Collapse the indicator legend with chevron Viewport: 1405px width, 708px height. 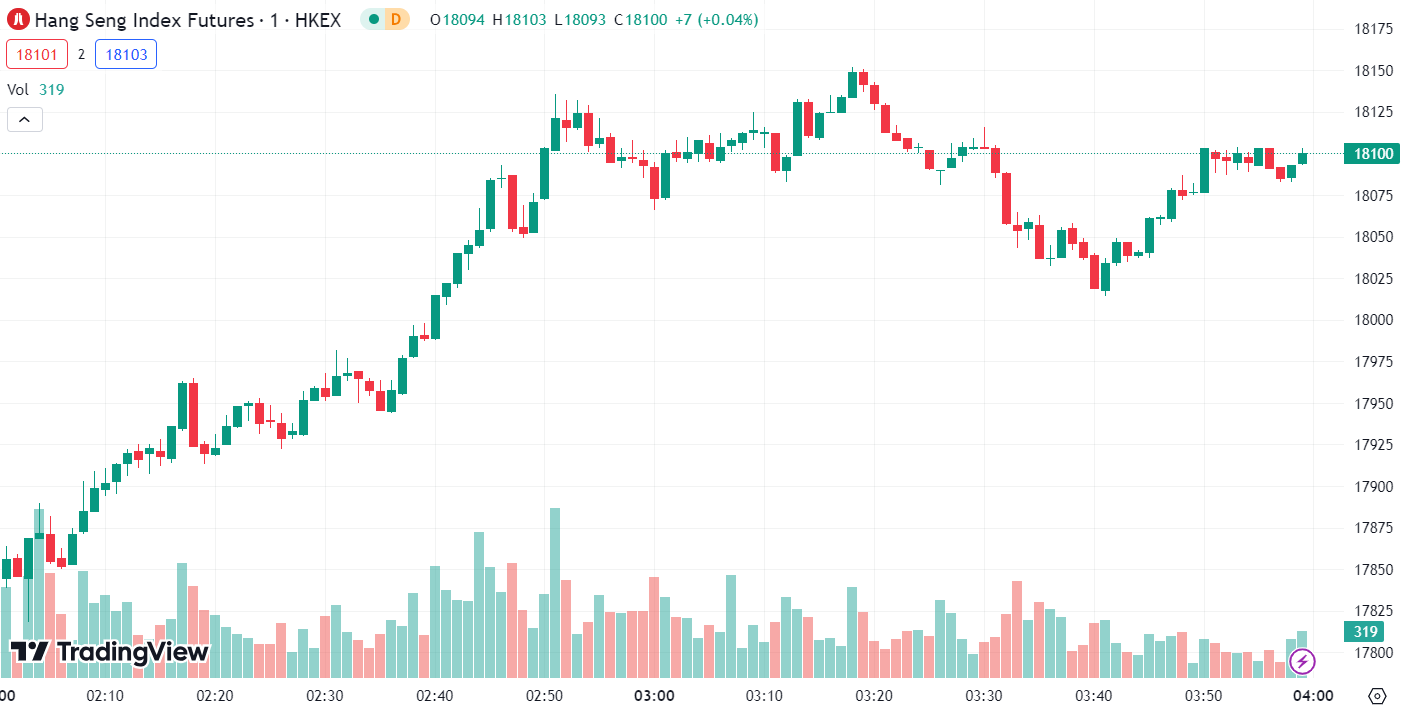(x=25, y=120)
